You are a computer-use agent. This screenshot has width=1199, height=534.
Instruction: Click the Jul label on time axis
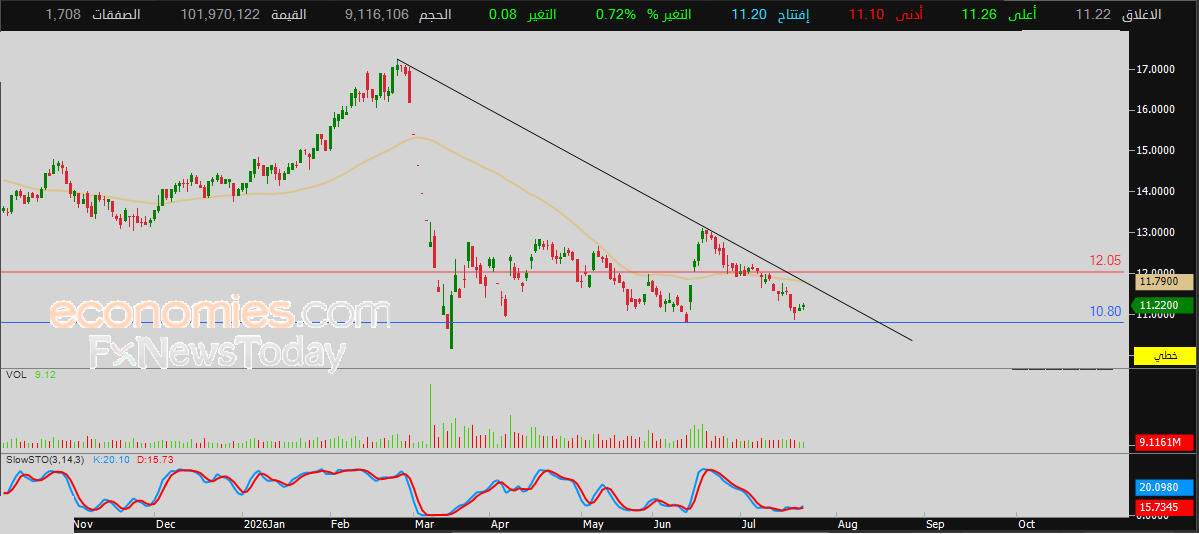point(749,526)
